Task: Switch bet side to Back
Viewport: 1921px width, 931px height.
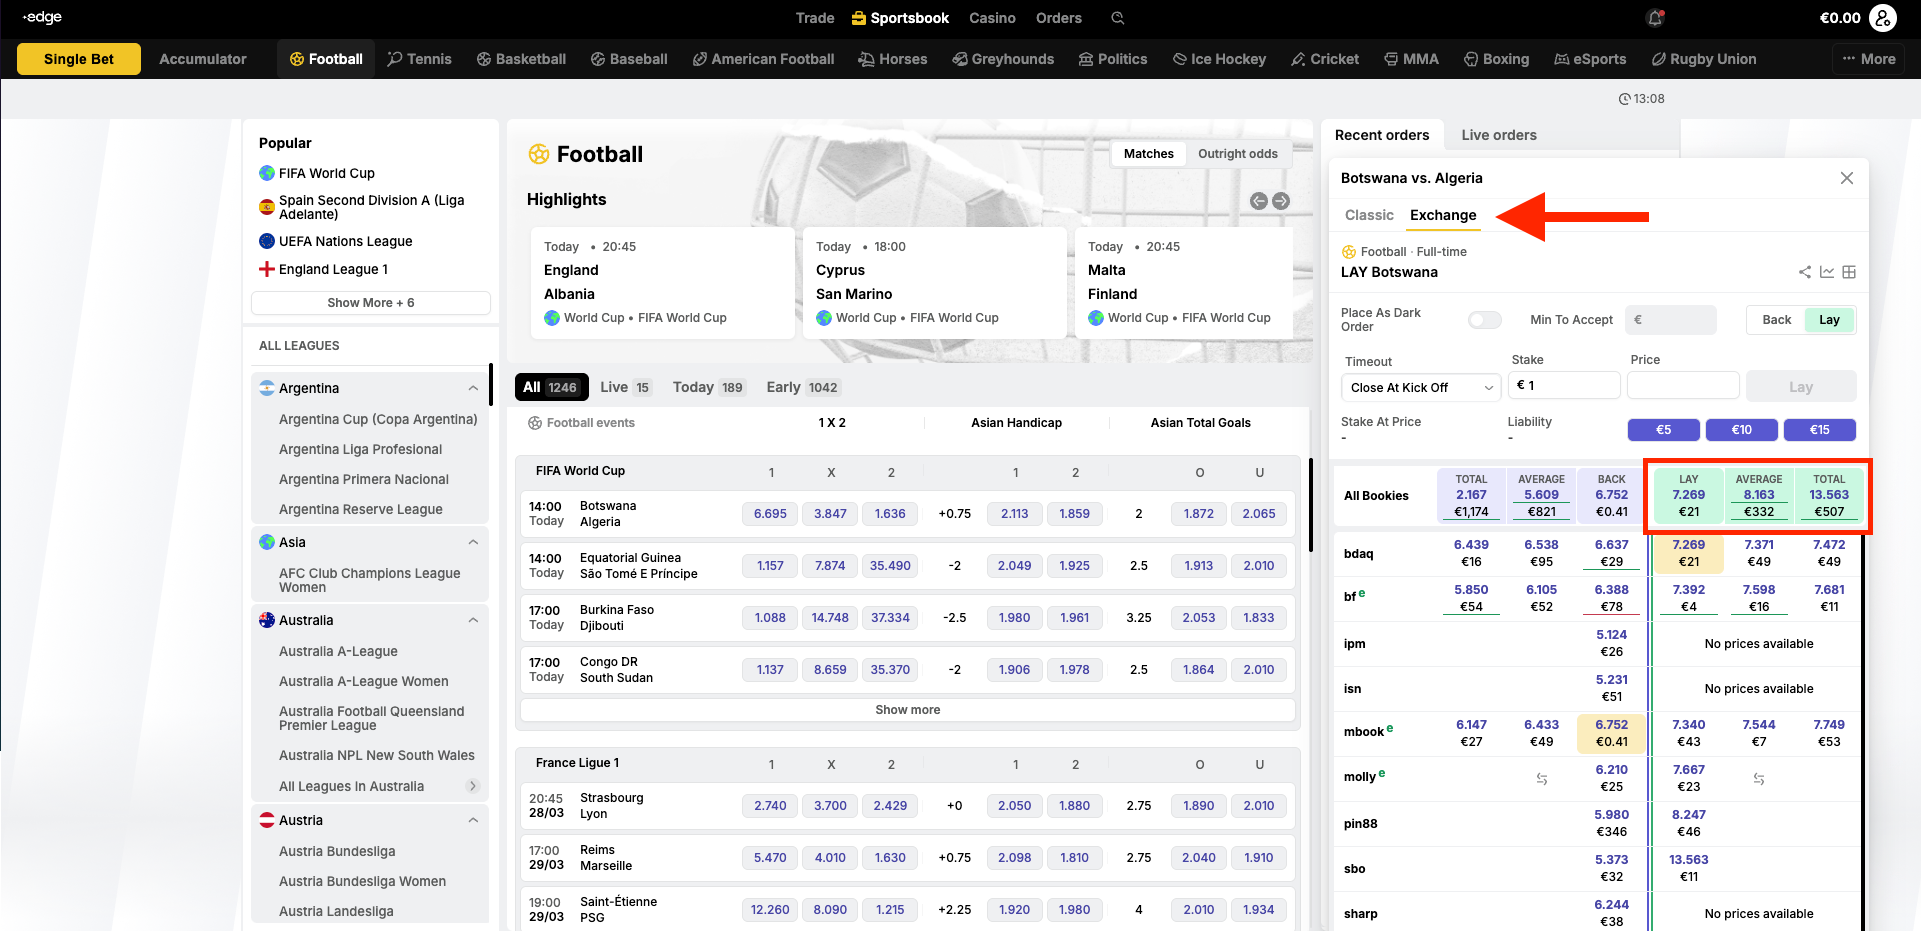Action: pos(1776,320)
